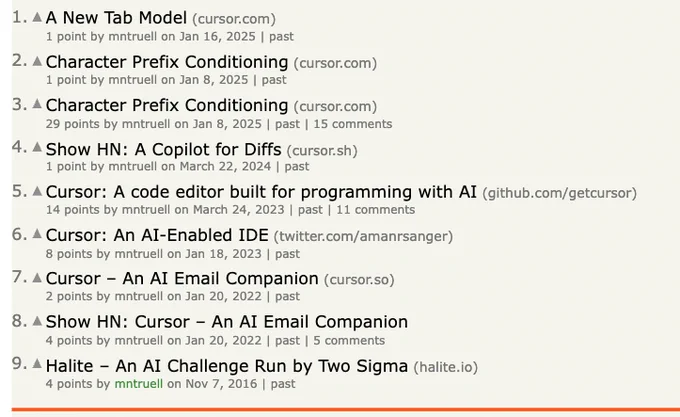Open the 15 comments thread

point(353,124)
